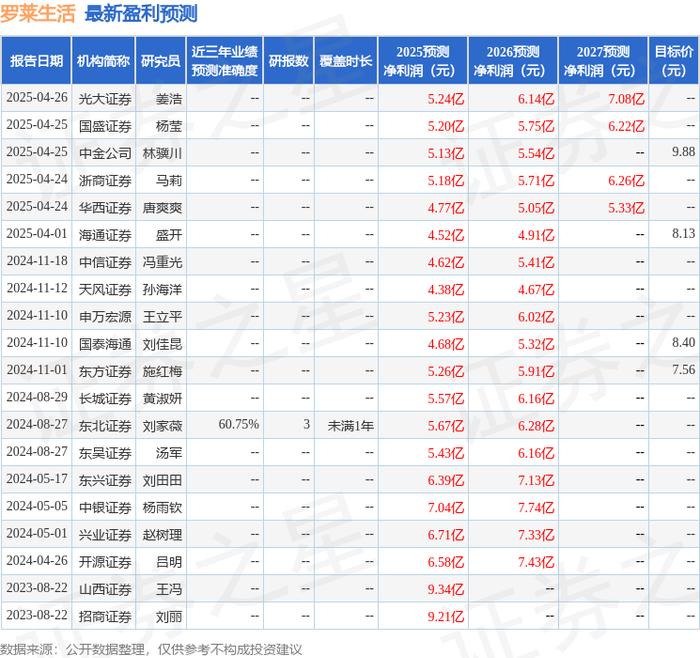This screenshot has width=700, height=658.
Task: Click the 9.21亿 forecast value
Action: click(x=446, y=616)
